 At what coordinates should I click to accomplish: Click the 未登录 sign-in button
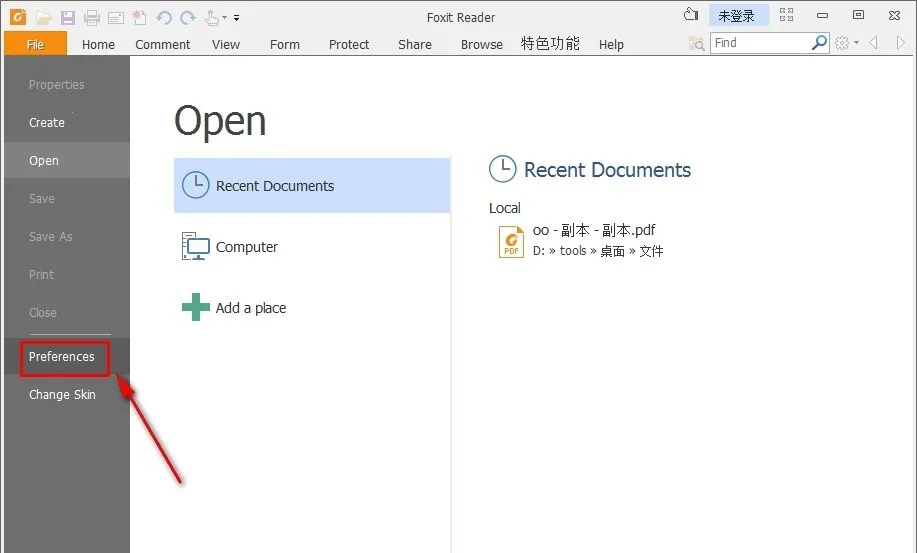(x=738, y=16)
